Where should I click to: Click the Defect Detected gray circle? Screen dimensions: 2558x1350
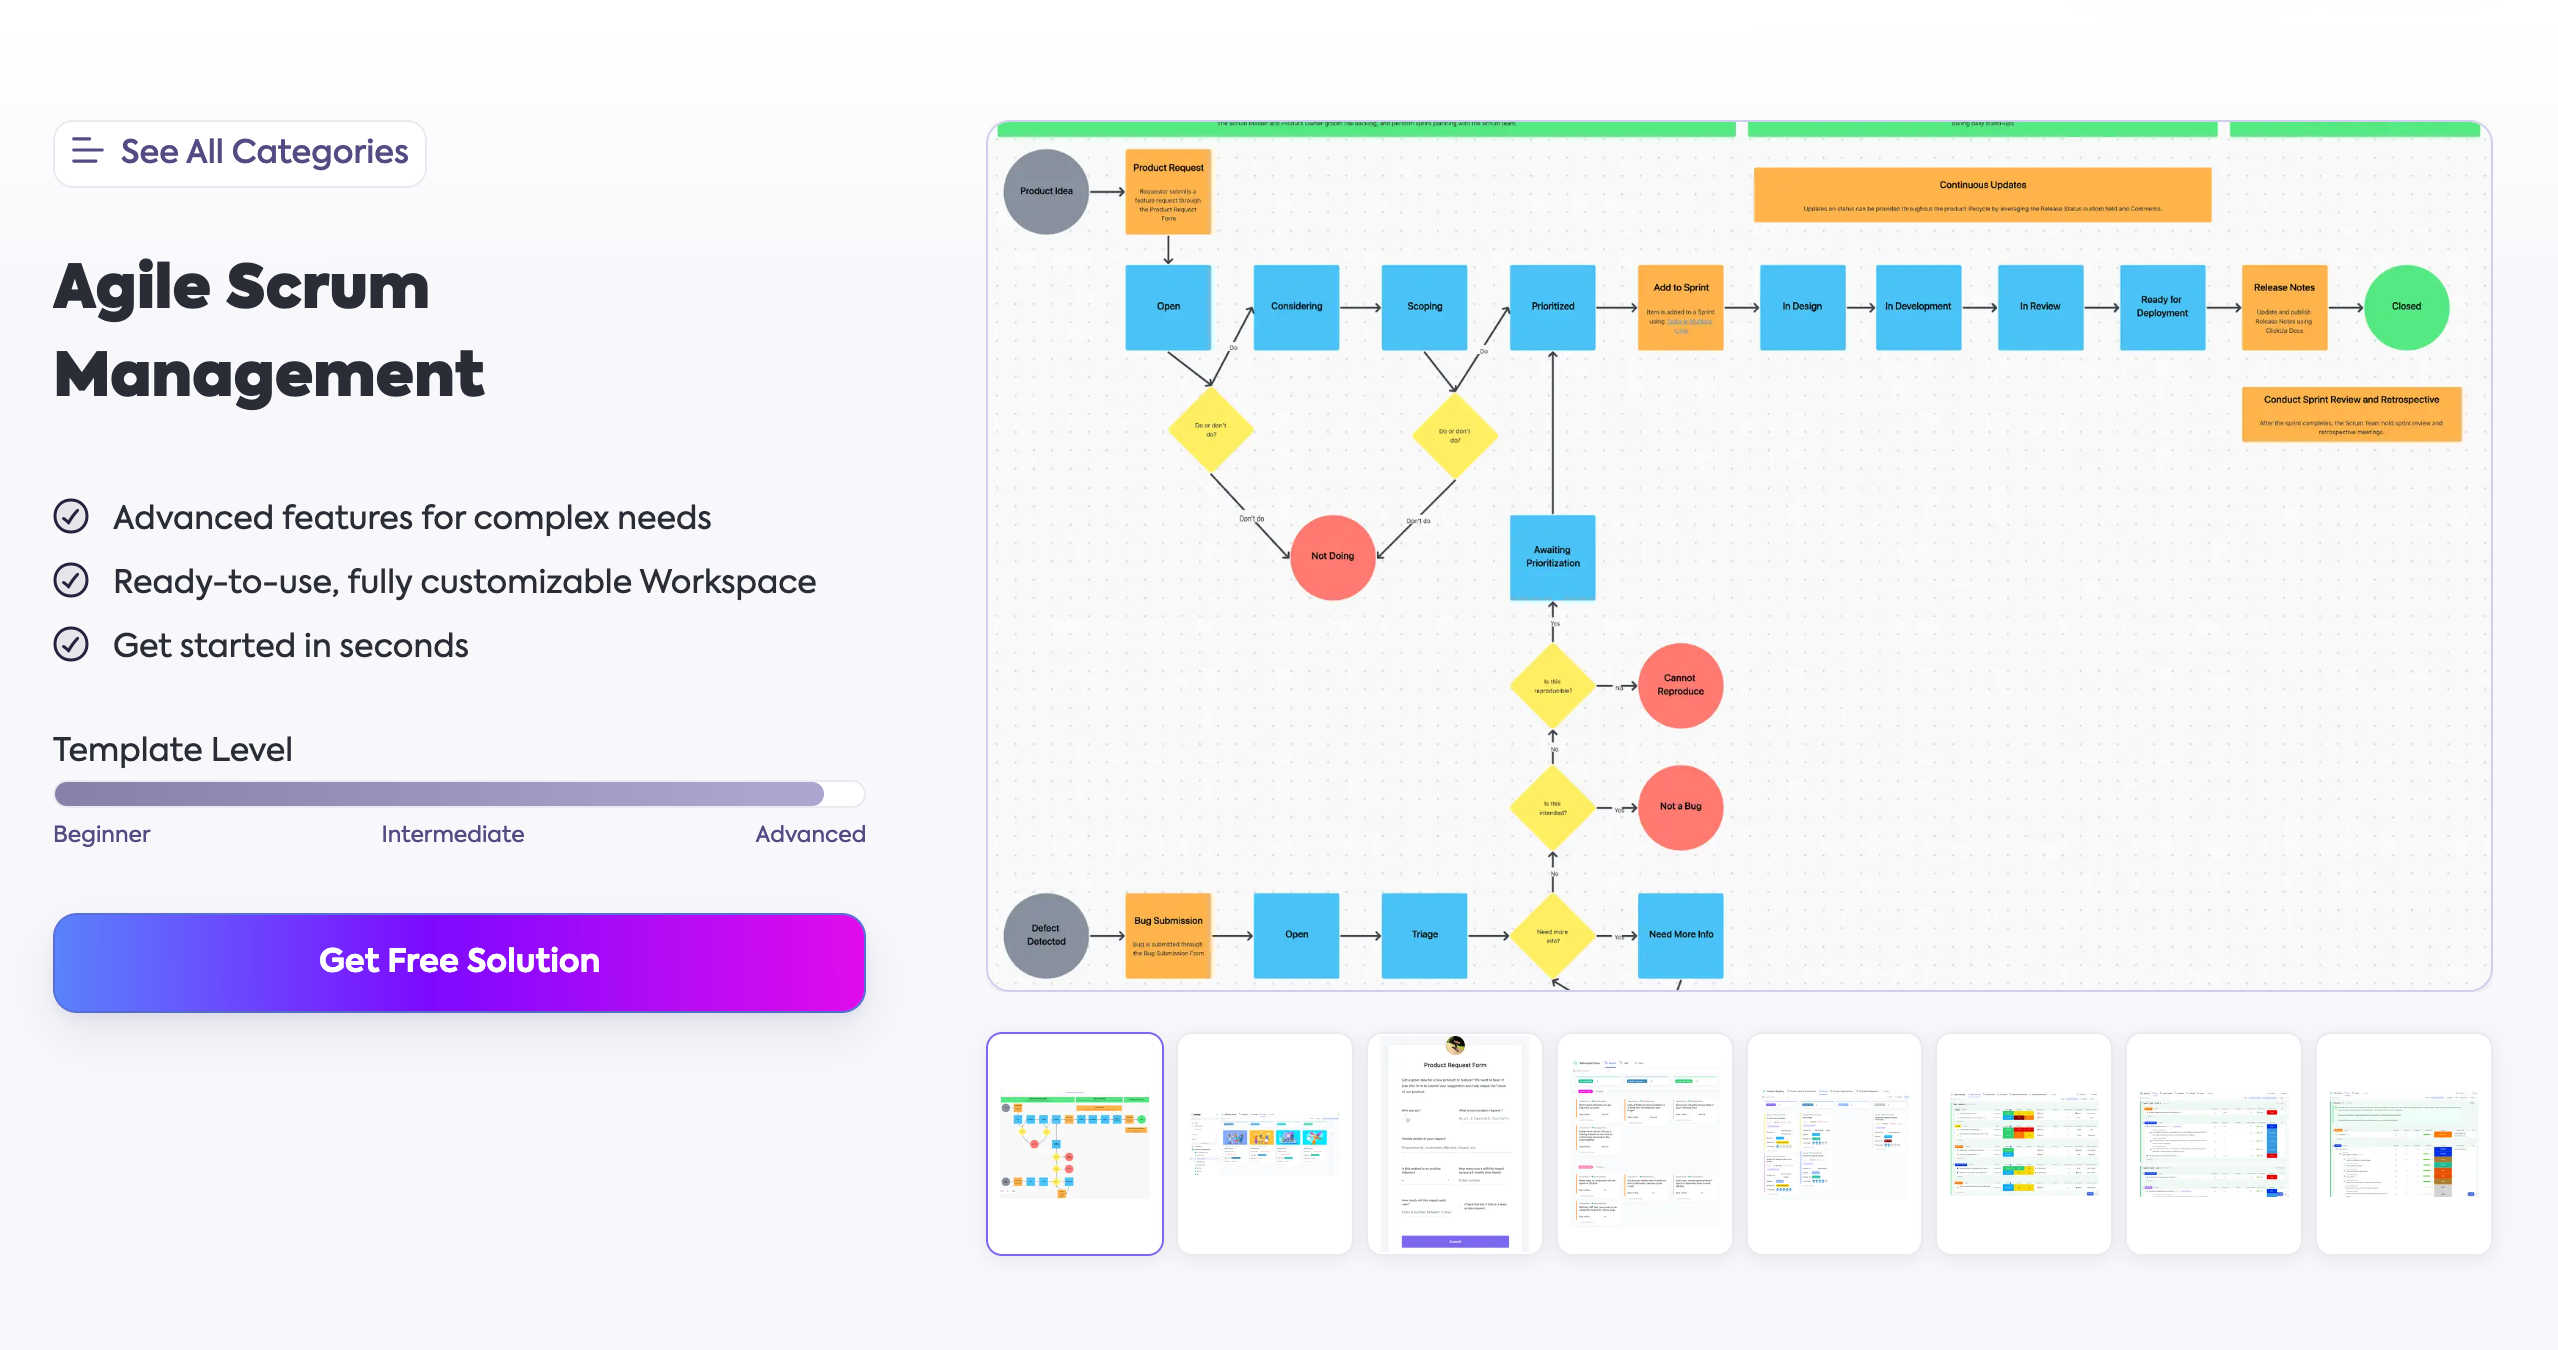coord(1046,935)
